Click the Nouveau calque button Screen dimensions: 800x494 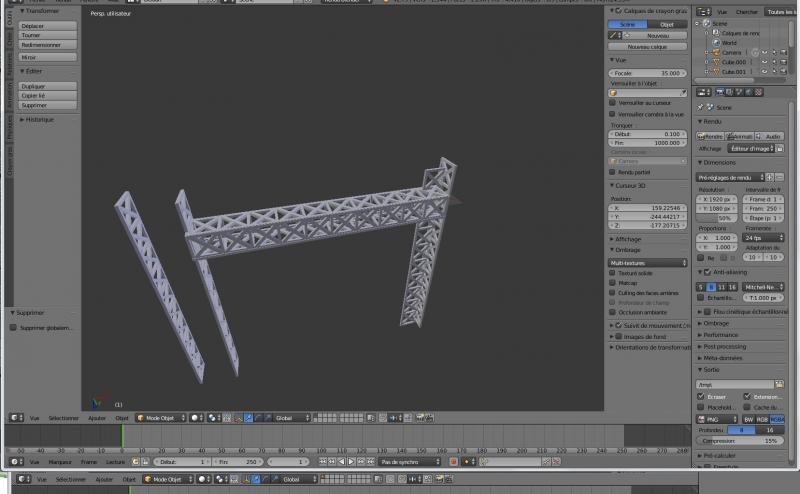click(x=649, y=47)
